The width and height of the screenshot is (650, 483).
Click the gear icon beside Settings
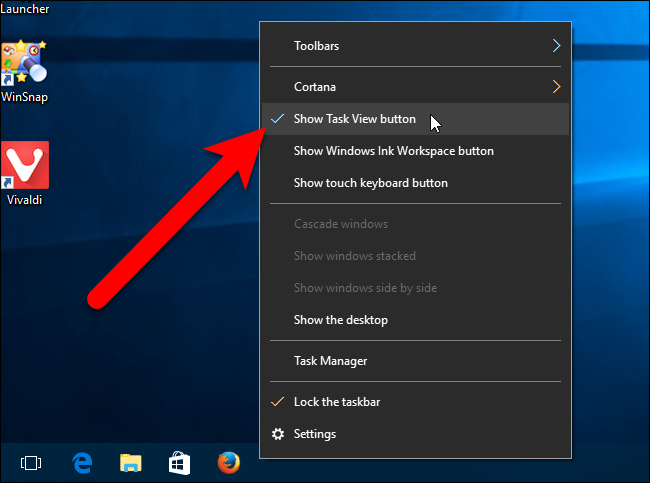278,434
